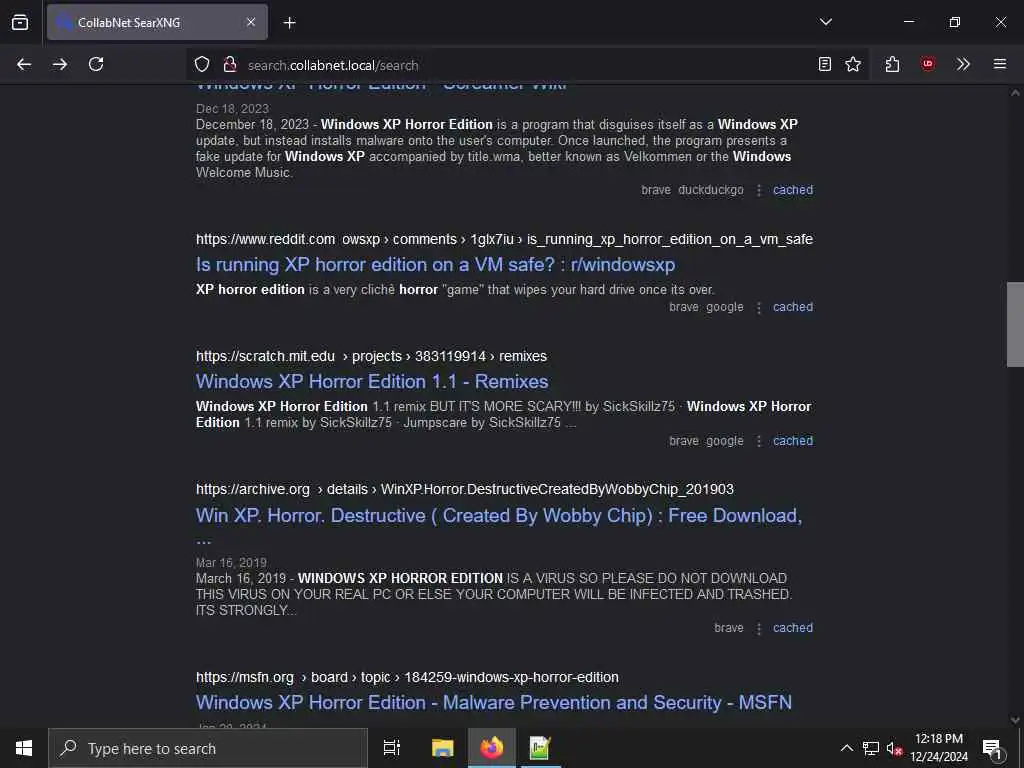Click the https://msfn.org URL breadcrumb

tap(408, 677)
